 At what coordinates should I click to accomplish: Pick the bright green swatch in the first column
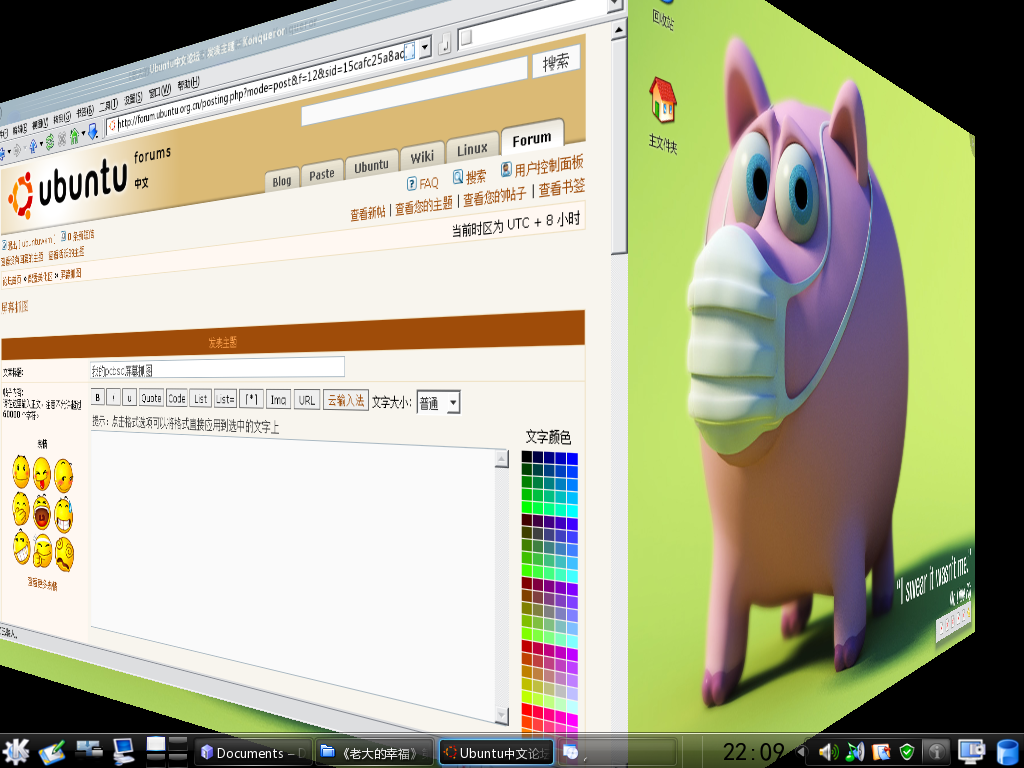527,508
